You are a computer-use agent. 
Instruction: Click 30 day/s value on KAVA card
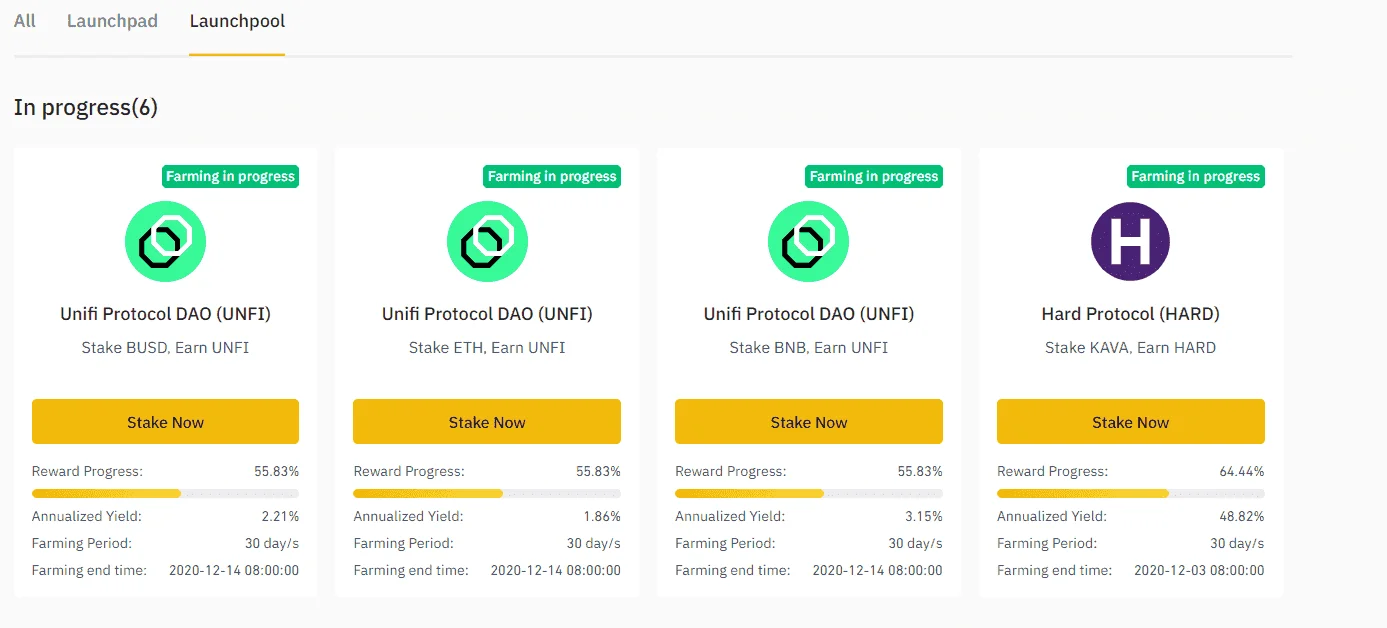coord(1238,544)
